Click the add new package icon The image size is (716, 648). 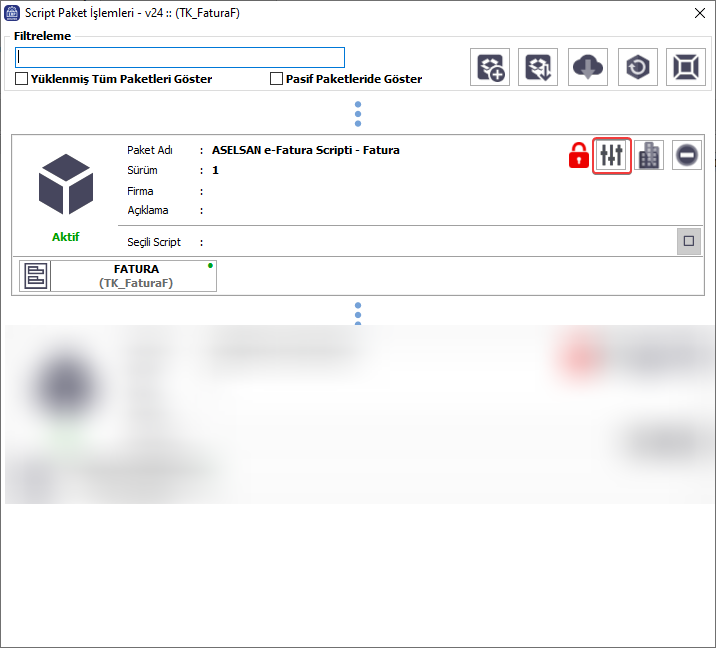coord(490,68)
